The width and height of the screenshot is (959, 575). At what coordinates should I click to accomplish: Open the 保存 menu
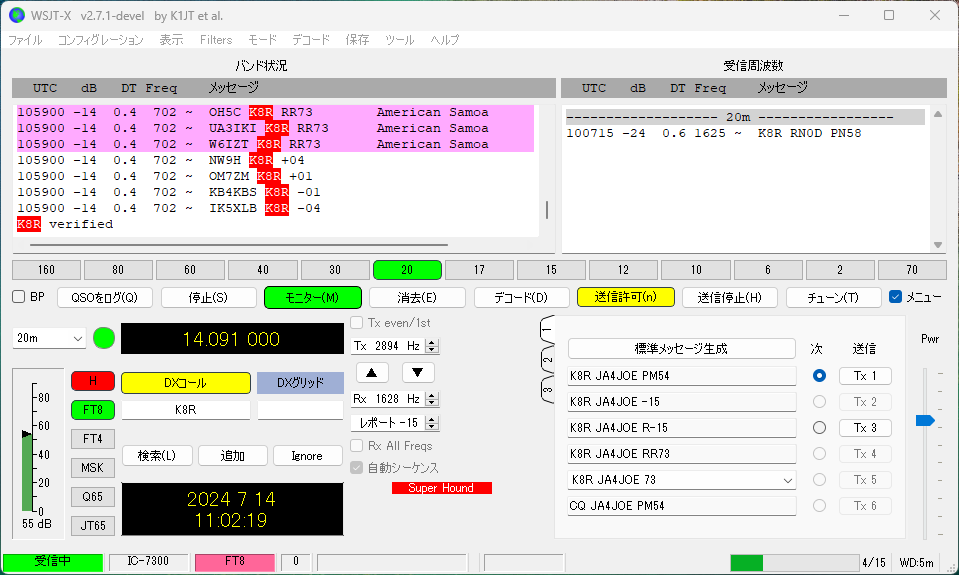click(x=357, y=40)
